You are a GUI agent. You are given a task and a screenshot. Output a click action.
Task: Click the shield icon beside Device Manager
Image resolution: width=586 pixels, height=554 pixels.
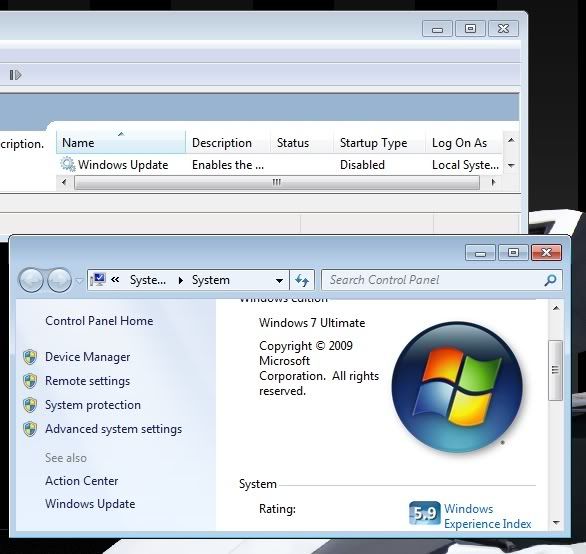point(30,357)
